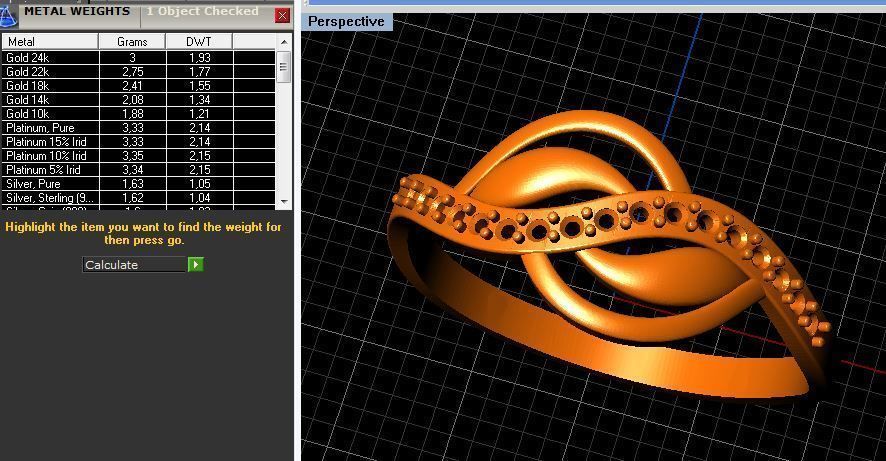Select the Gold 24k row
886x461 pixels.
click(138, 58)
